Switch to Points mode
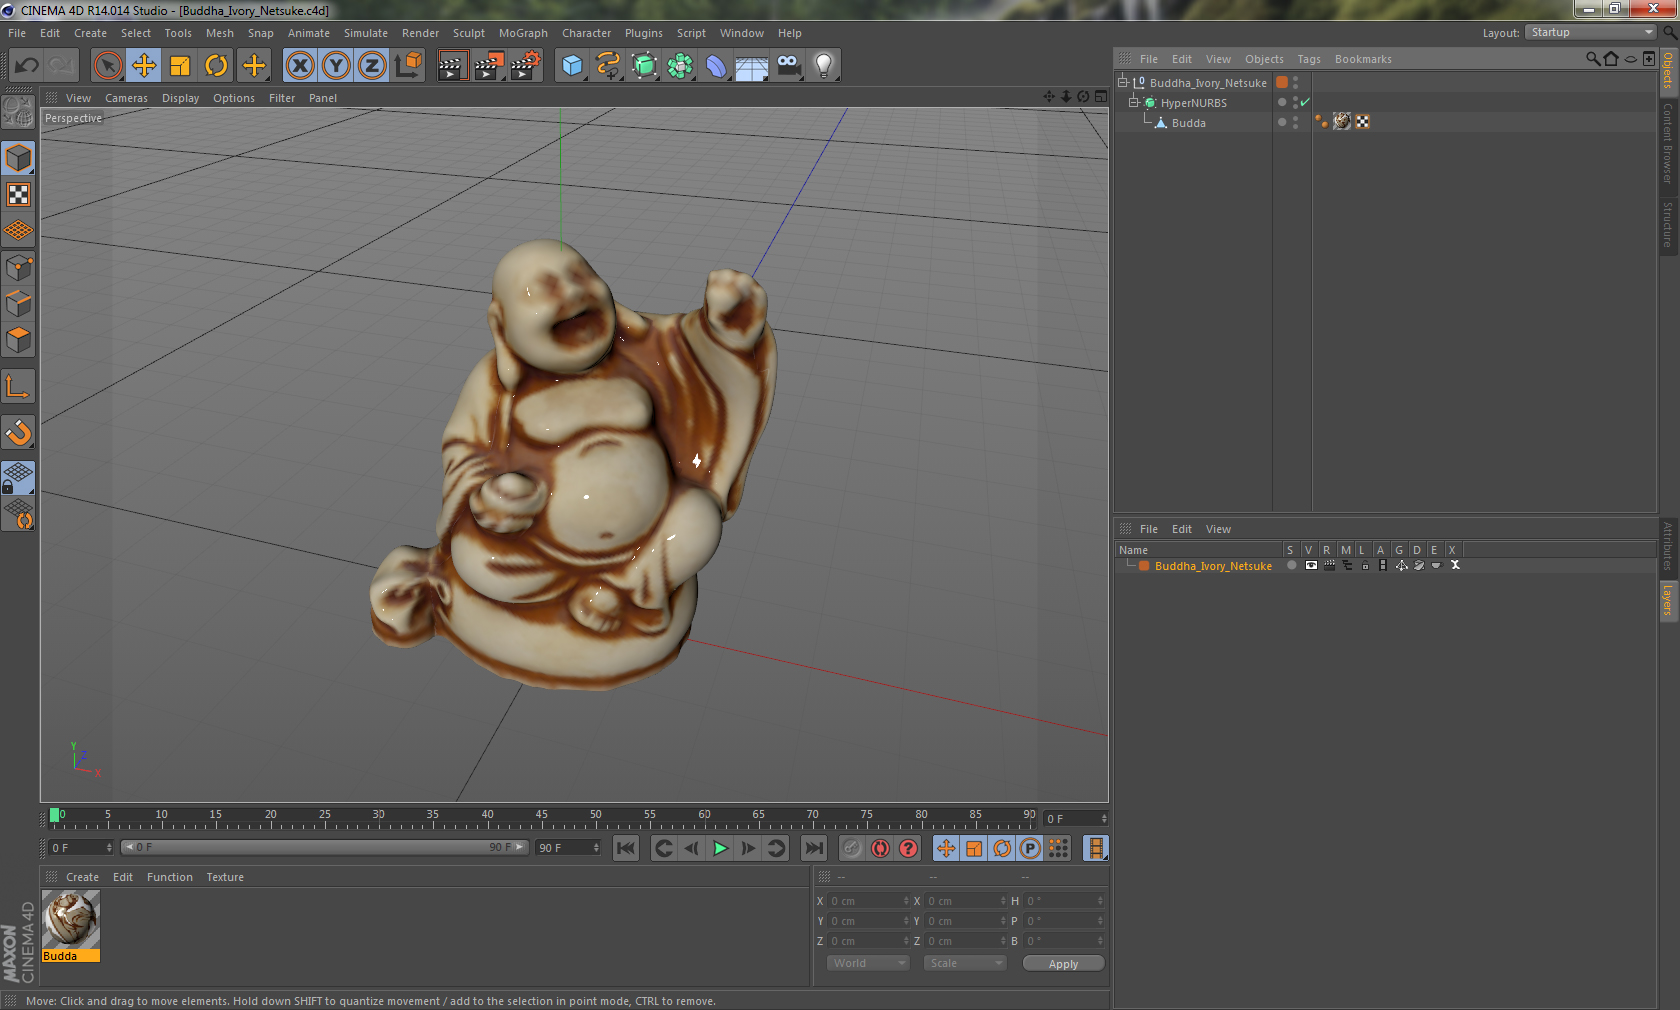 click(x=19, y=268)
